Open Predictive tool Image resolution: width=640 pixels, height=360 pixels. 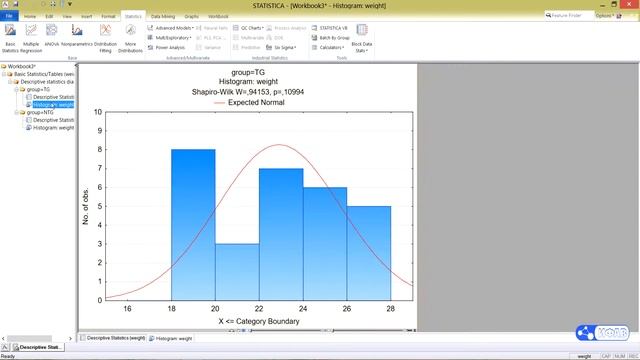coord(247,48)
